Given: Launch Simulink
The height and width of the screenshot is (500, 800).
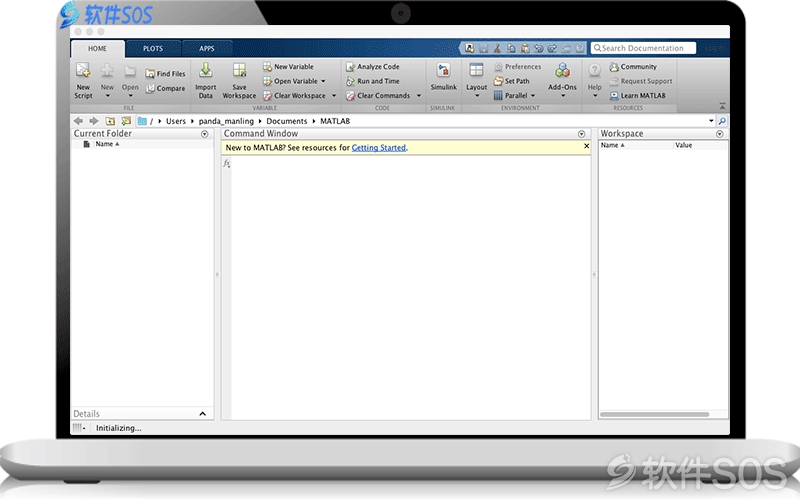Looking at the screenshot, I should pyautogui.click(x=443, y=77).
